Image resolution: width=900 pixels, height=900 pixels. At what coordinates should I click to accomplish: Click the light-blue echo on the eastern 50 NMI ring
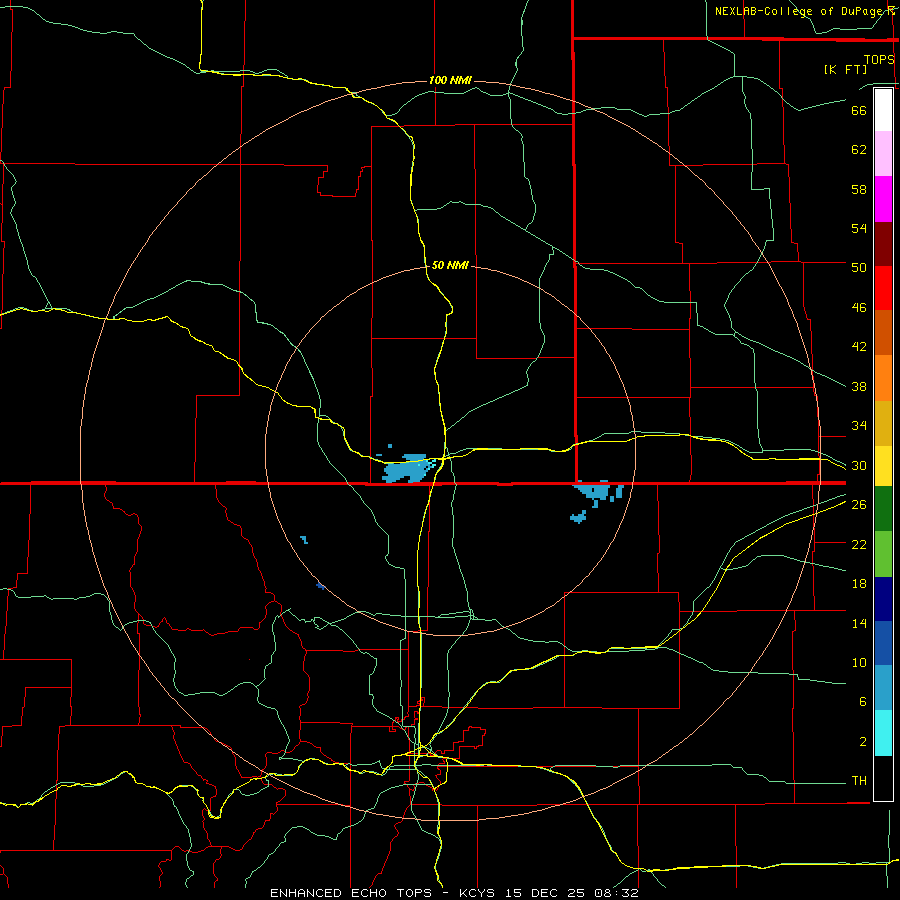599,491
